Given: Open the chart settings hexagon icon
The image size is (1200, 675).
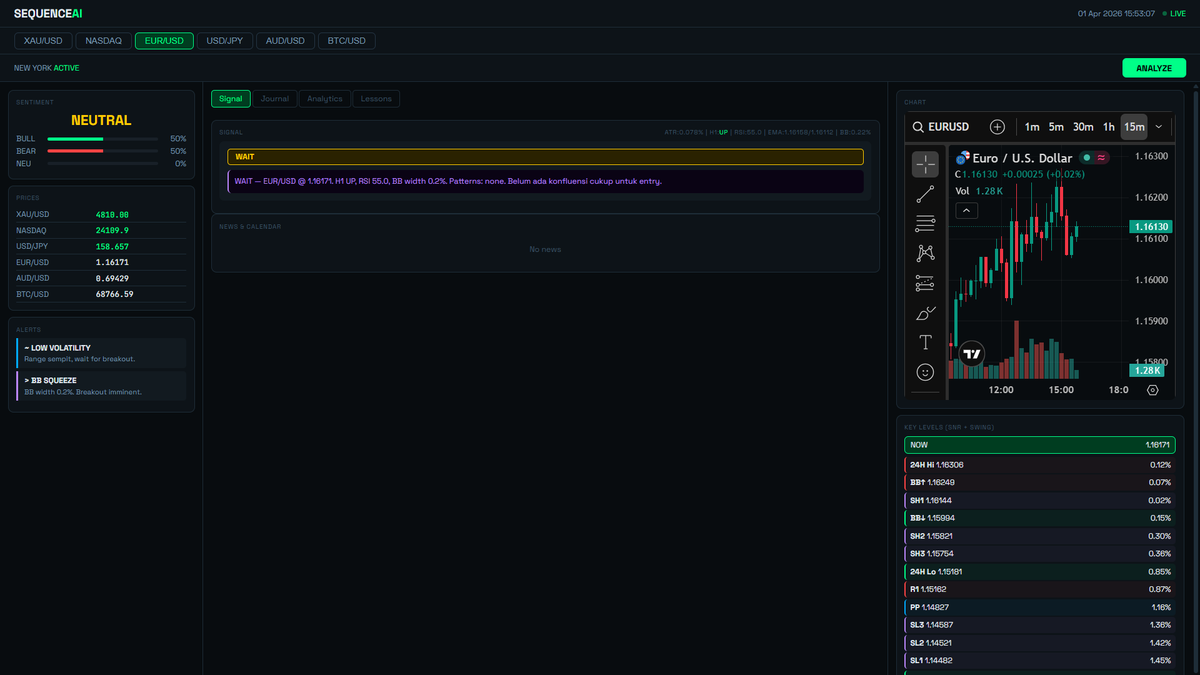Looking at the screenshot, I should pyautogui.click(x=1153, y=390).
